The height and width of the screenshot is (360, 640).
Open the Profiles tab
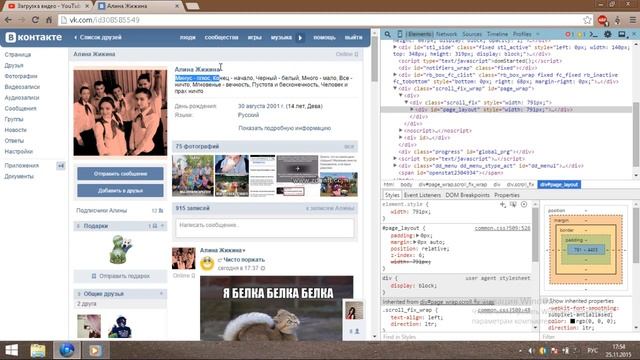point(522,34)
